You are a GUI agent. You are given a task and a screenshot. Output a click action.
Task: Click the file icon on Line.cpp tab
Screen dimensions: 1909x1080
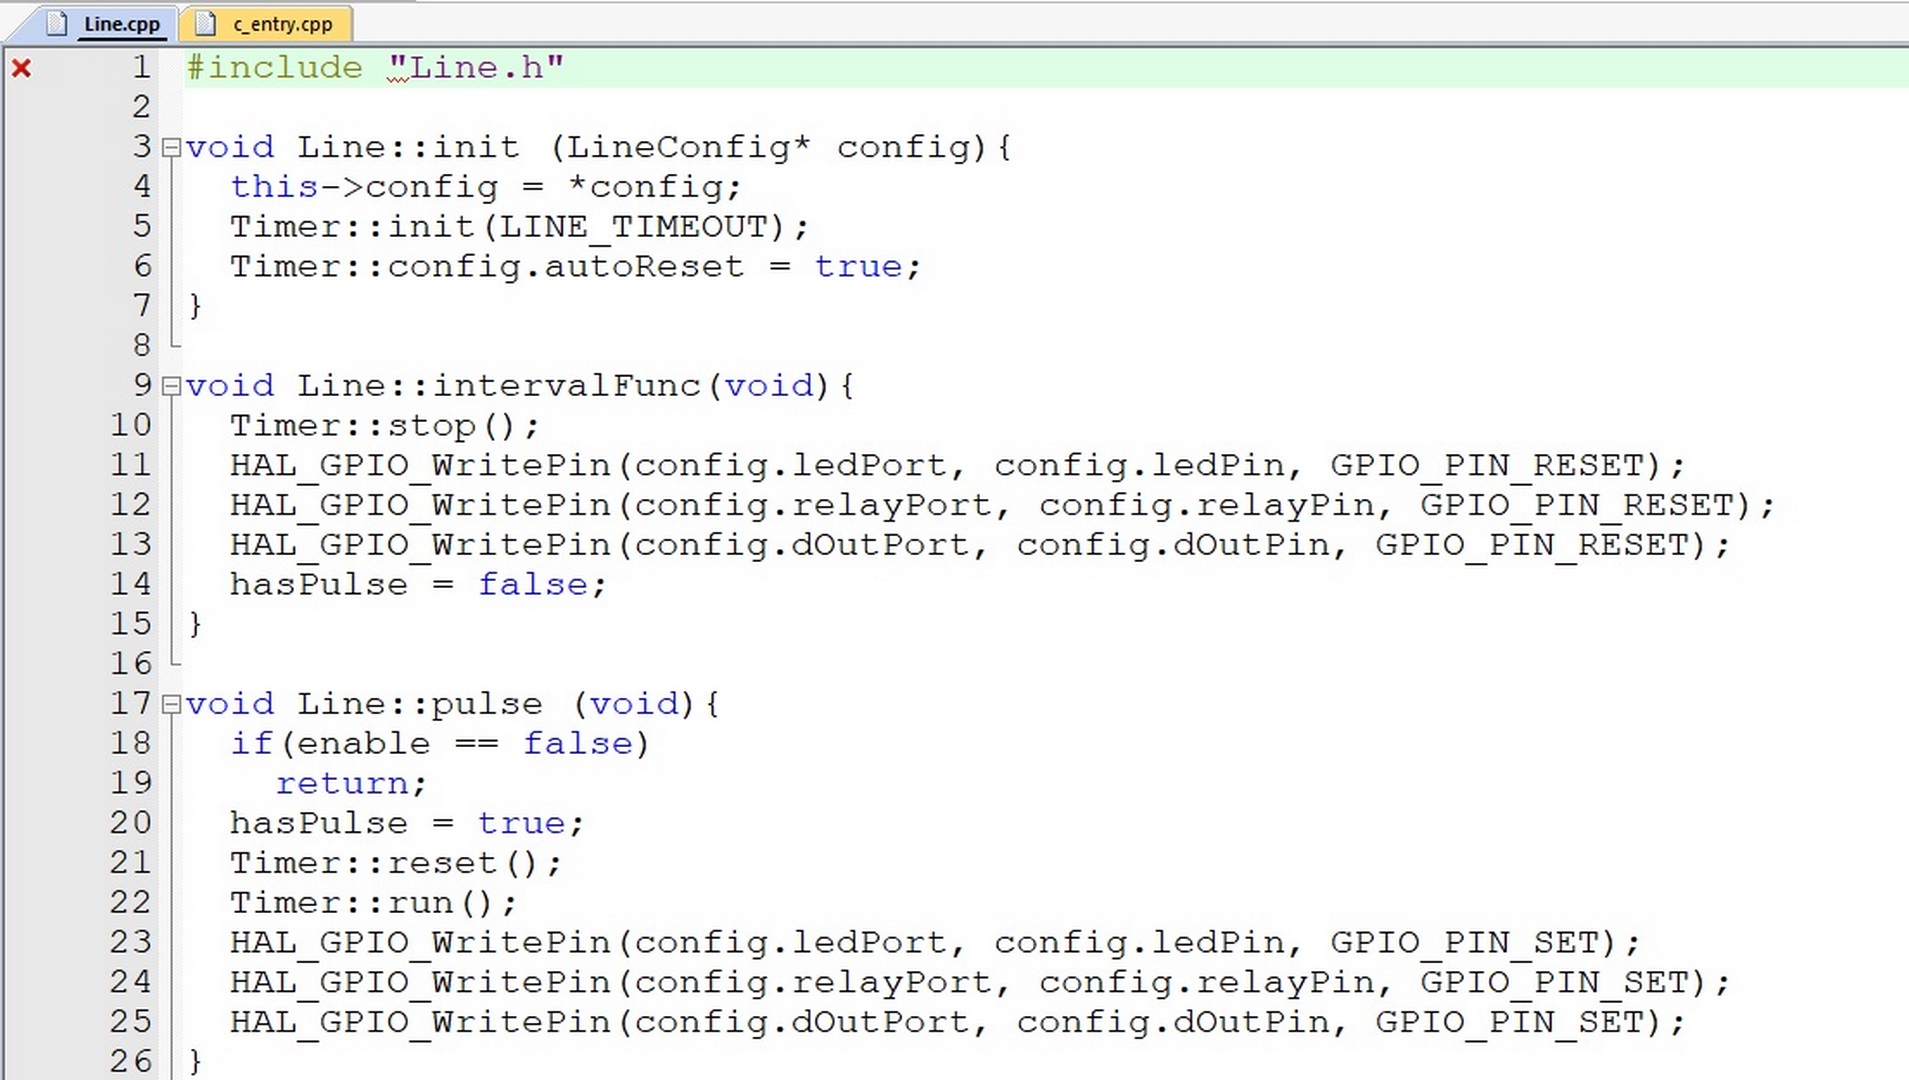click(x=57, y=23)
